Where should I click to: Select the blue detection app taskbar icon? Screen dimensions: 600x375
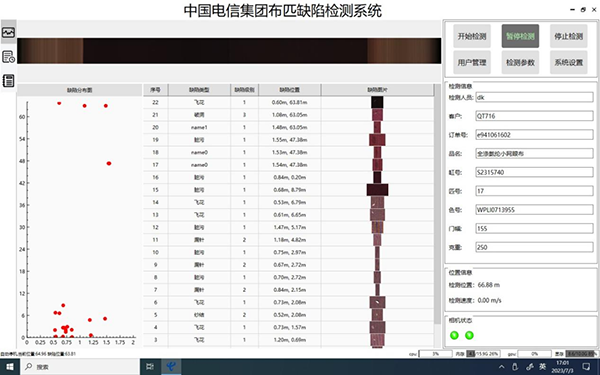tap(171, 367)
